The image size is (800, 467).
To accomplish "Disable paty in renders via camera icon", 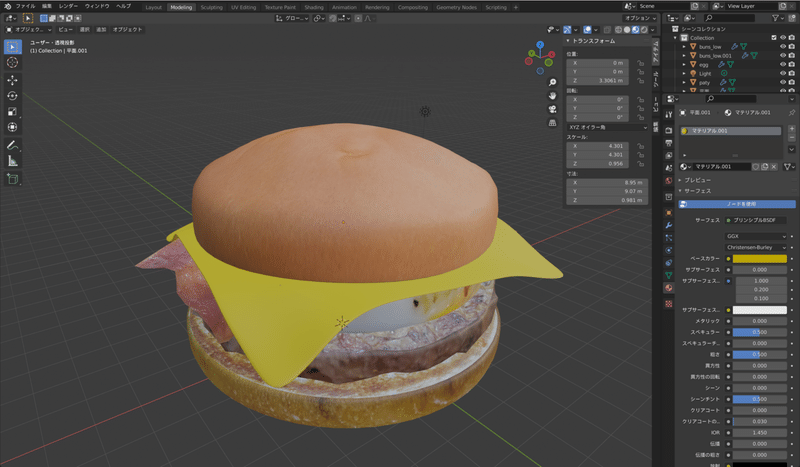I will 791,82.
